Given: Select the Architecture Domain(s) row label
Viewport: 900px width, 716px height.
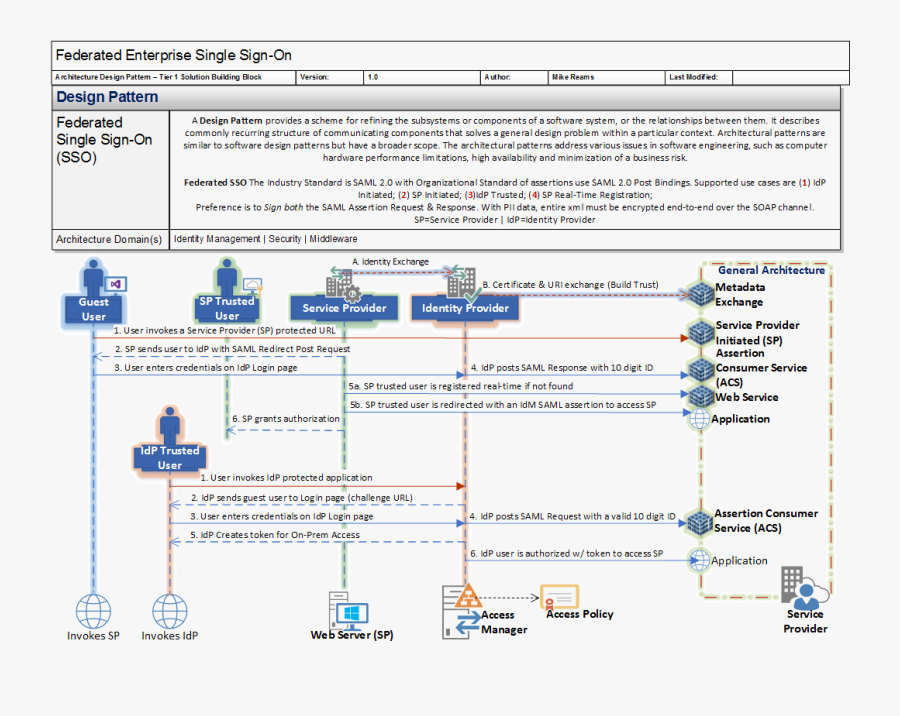Looking at the screenshot, I should (x=109, y=240).
